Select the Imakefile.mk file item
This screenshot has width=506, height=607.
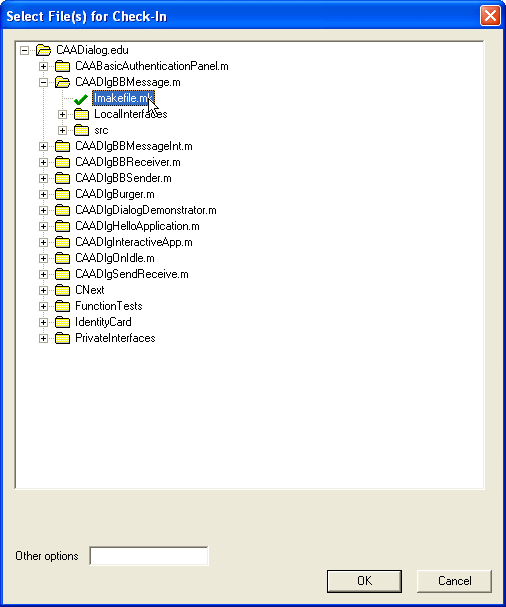click(123, 98)
